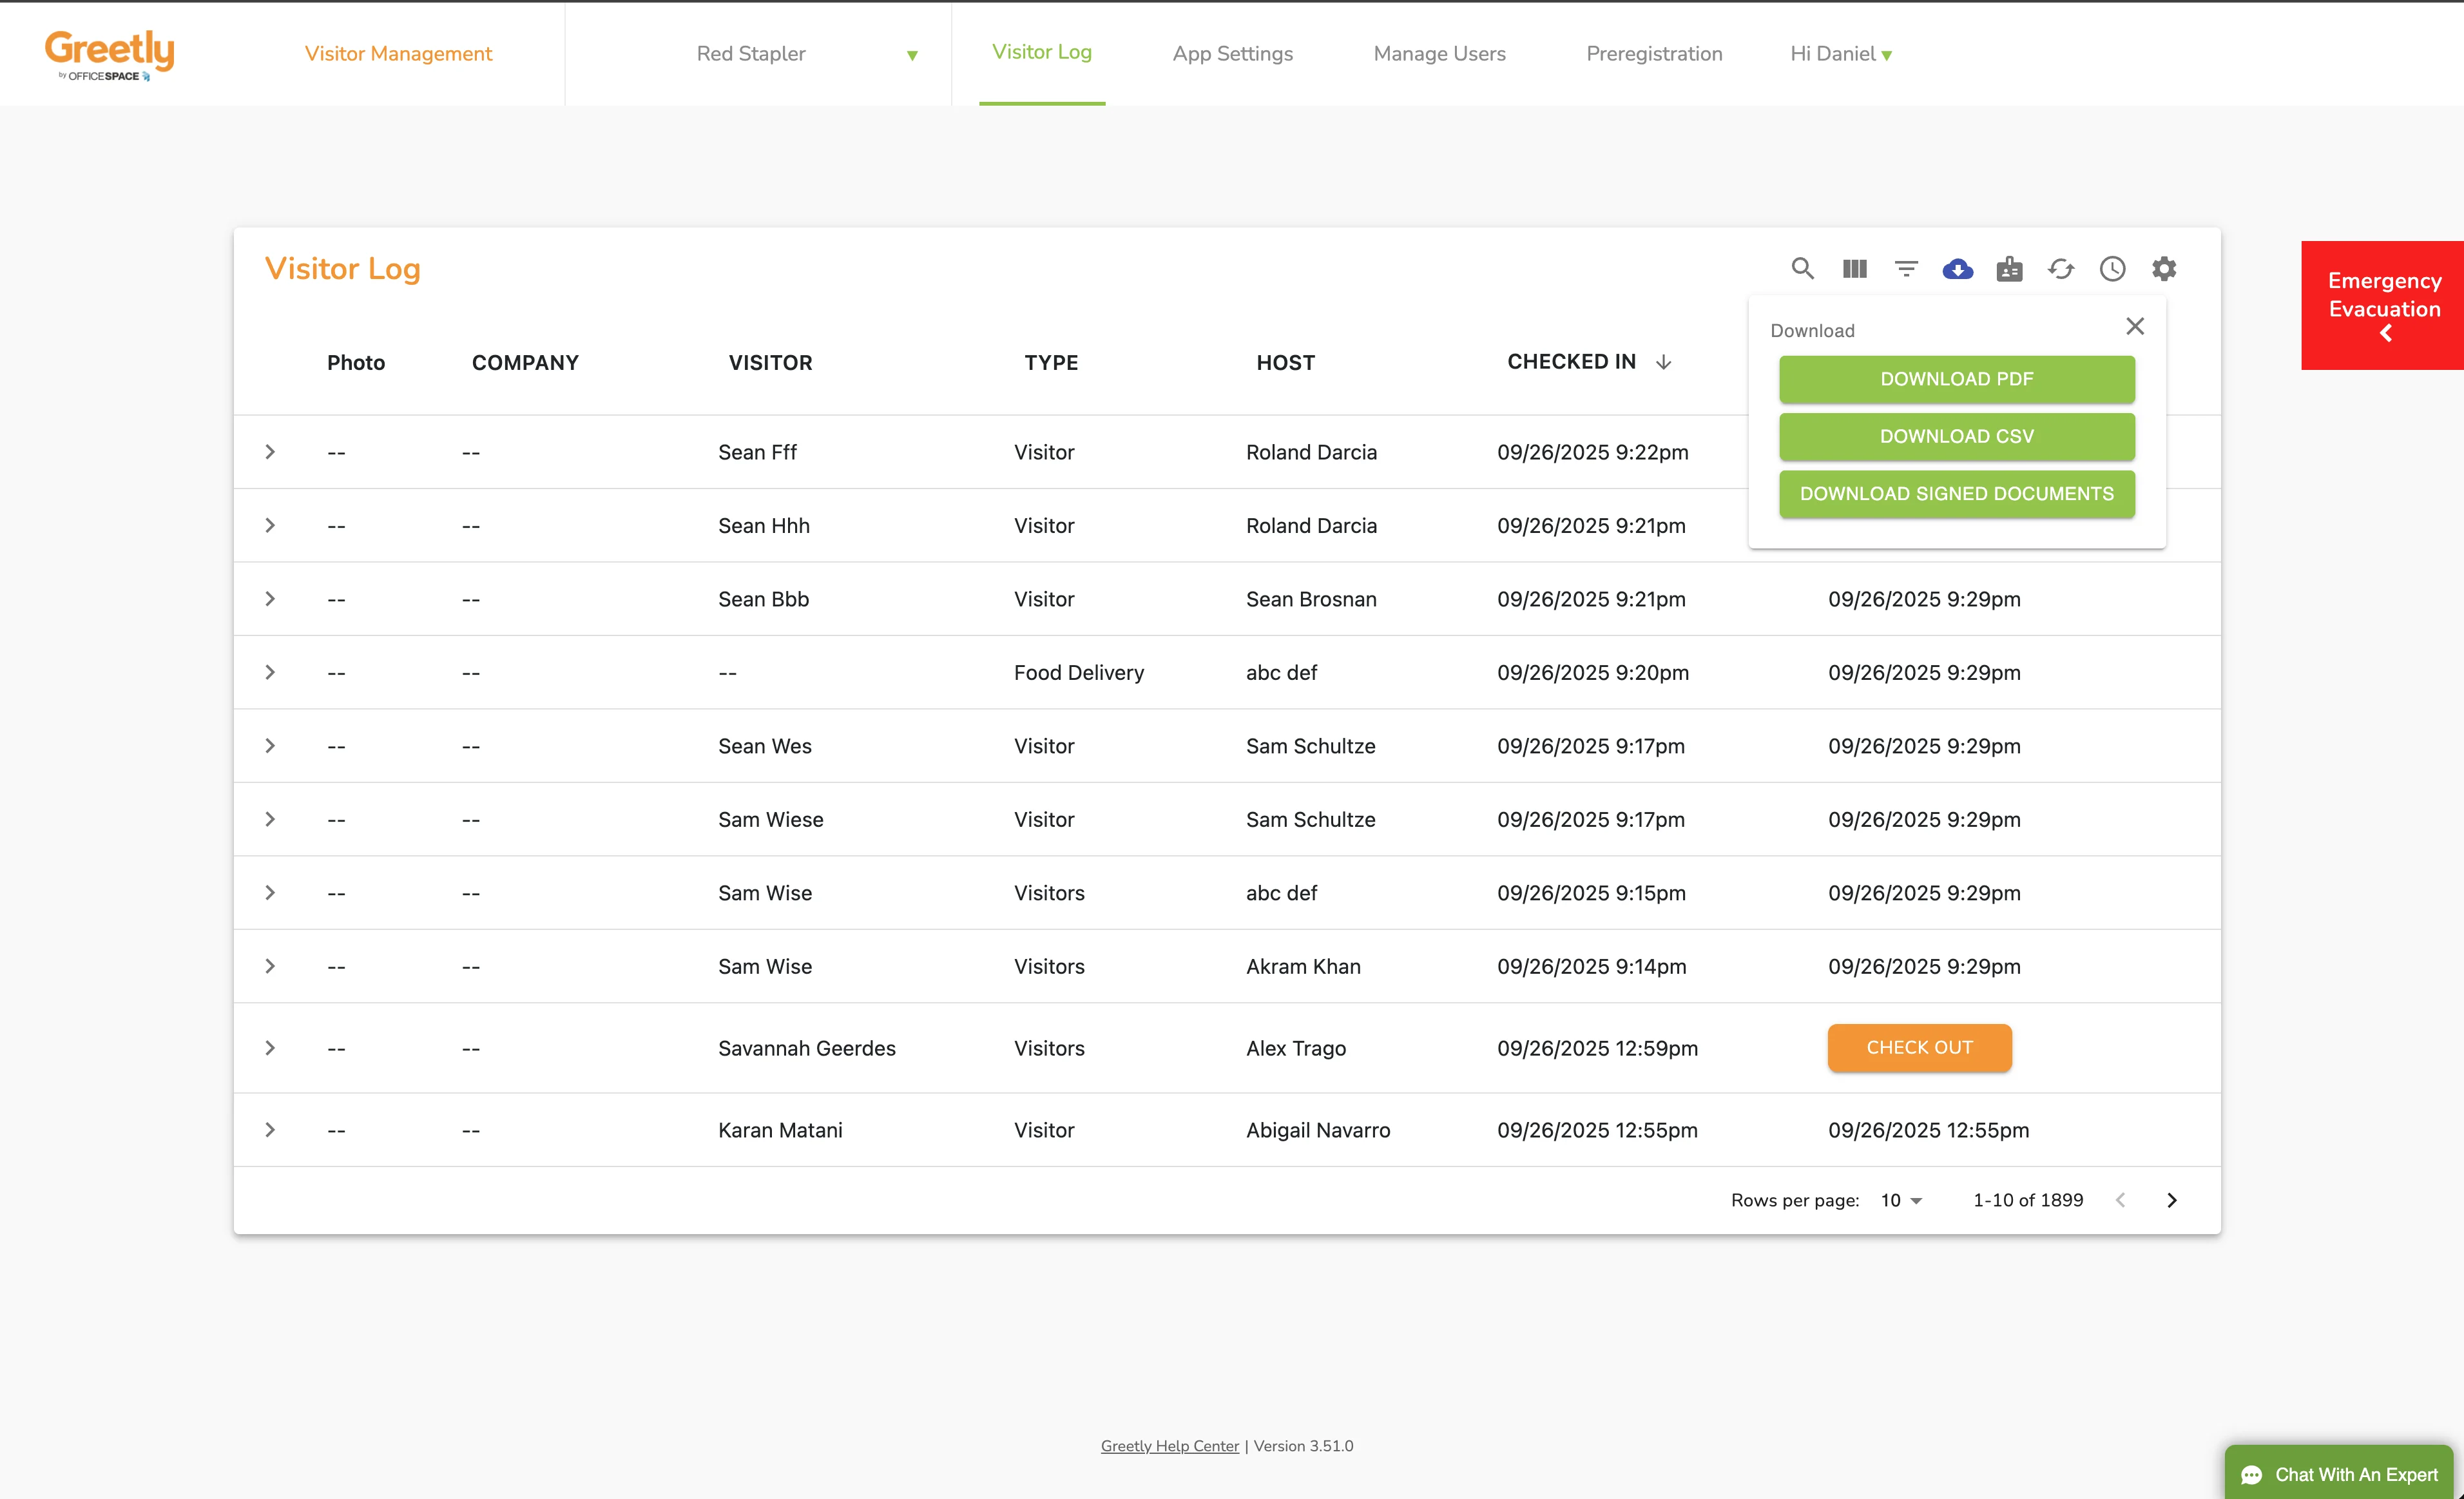Viewport: 2464px width, 1499px height.
Task: Refresh the visitor log with sync icon
Action: pos(2061,268)
